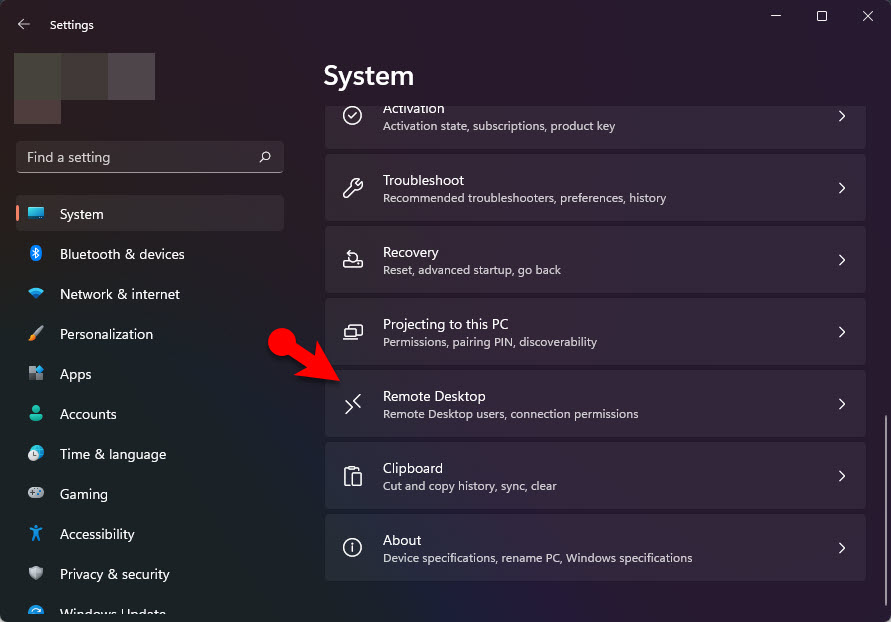Screen dimensions: 891x622
Task: Open Clipboard via its chevron arrow
Action: pos(842,476)
